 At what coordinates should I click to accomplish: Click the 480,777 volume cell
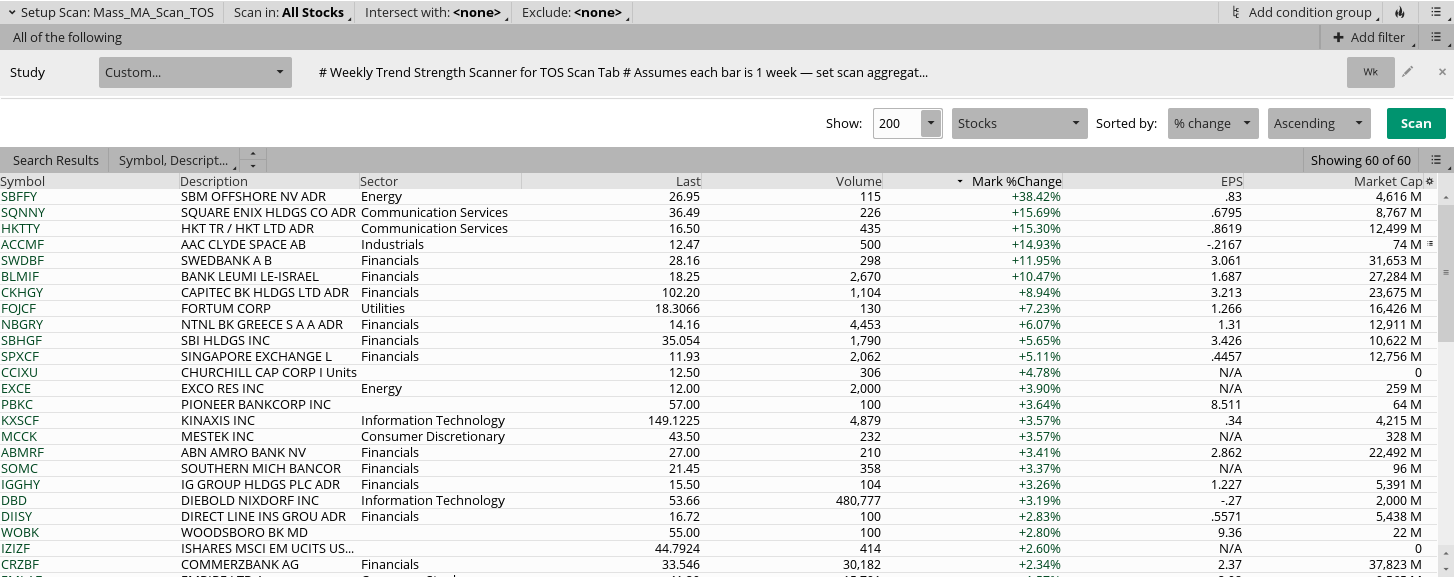858,500
